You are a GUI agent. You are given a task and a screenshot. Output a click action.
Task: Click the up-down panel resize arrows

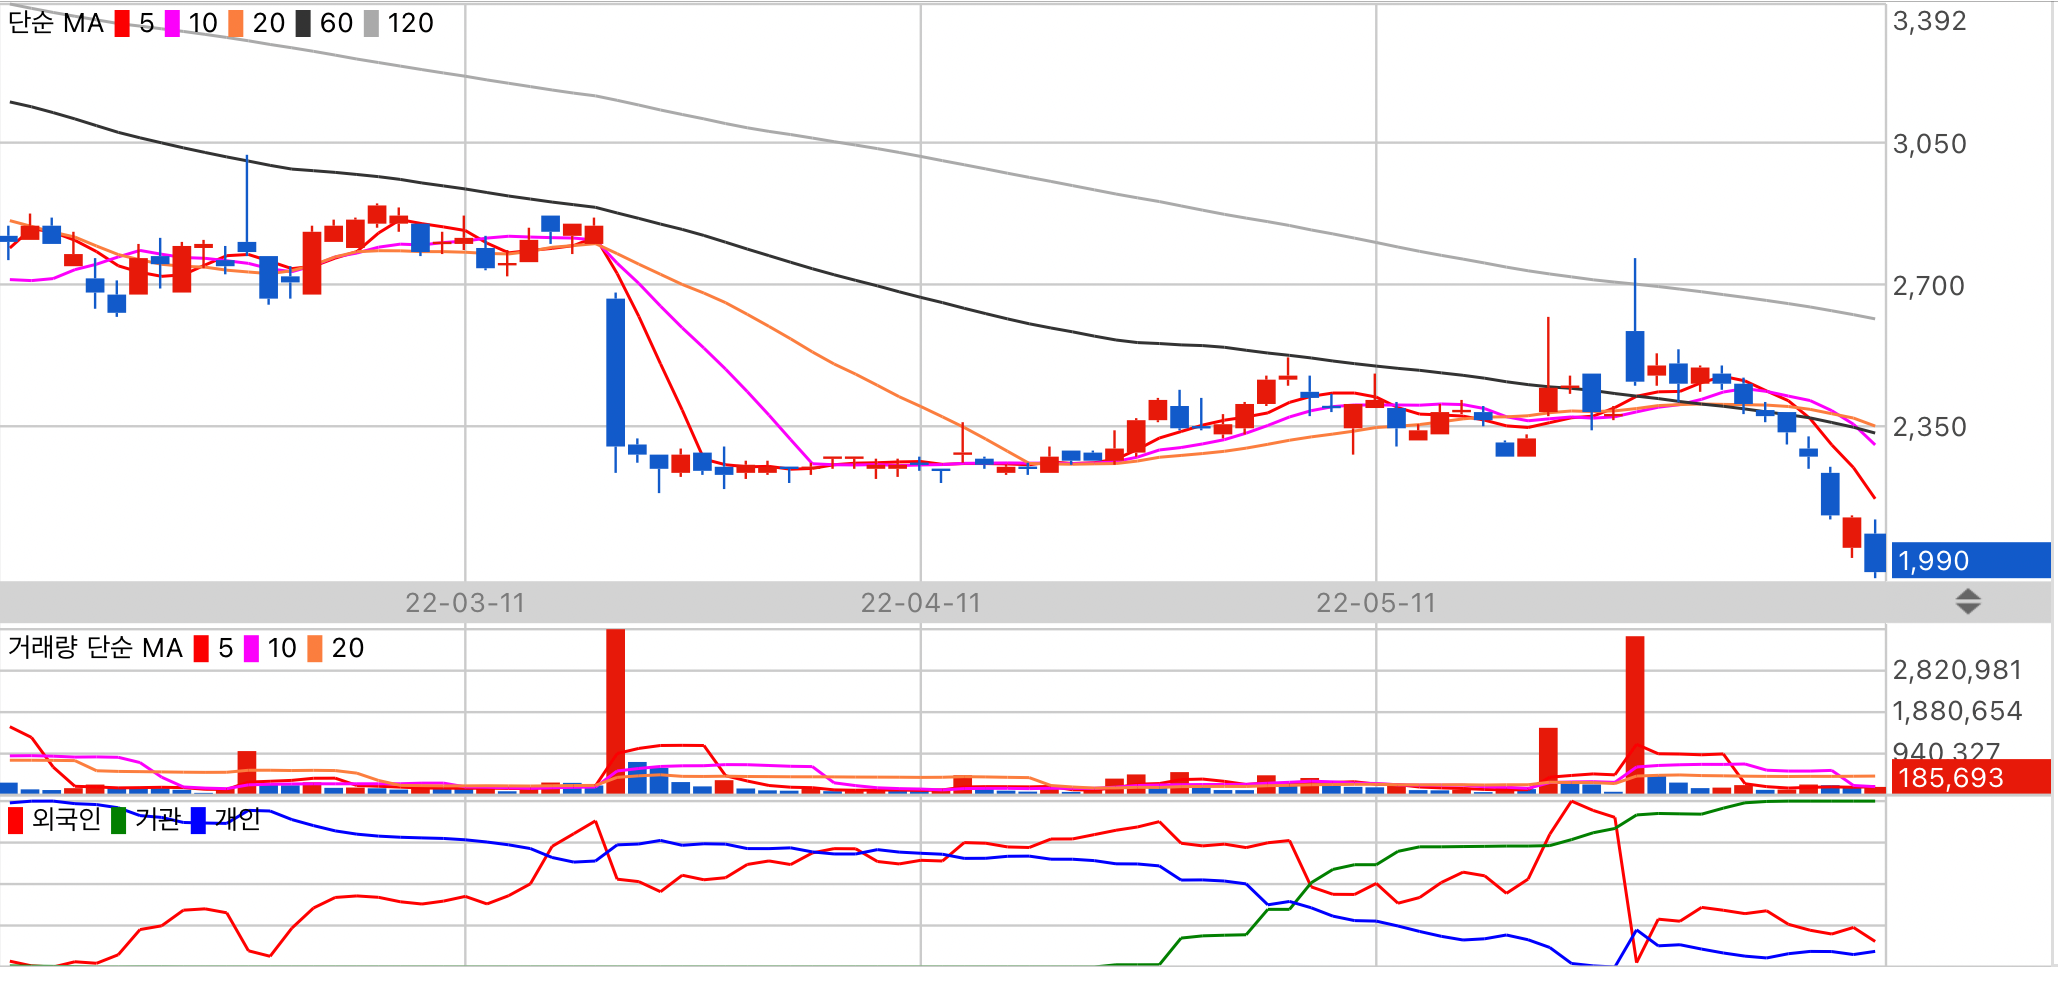click(1968, 602)
